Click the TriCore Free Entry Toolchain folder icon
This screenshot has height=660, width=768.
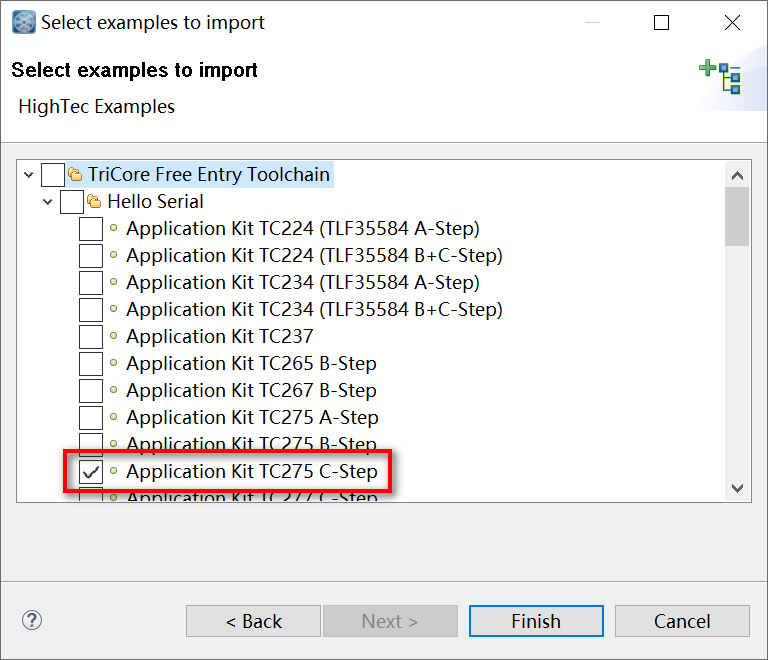click(x=75, y=174)
